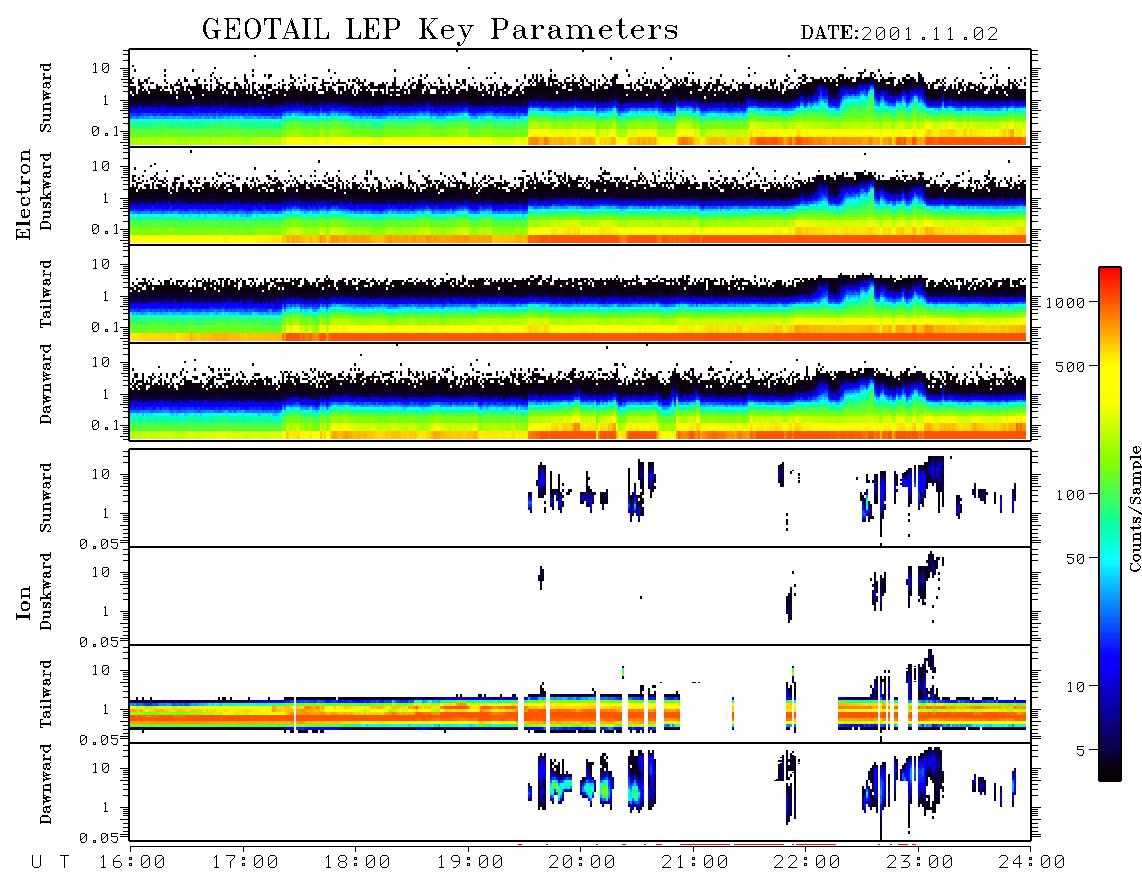Viewport: 1142px width, 880px height.
Task: Select the Ion "Tailward" axis label
Action: 46,694
